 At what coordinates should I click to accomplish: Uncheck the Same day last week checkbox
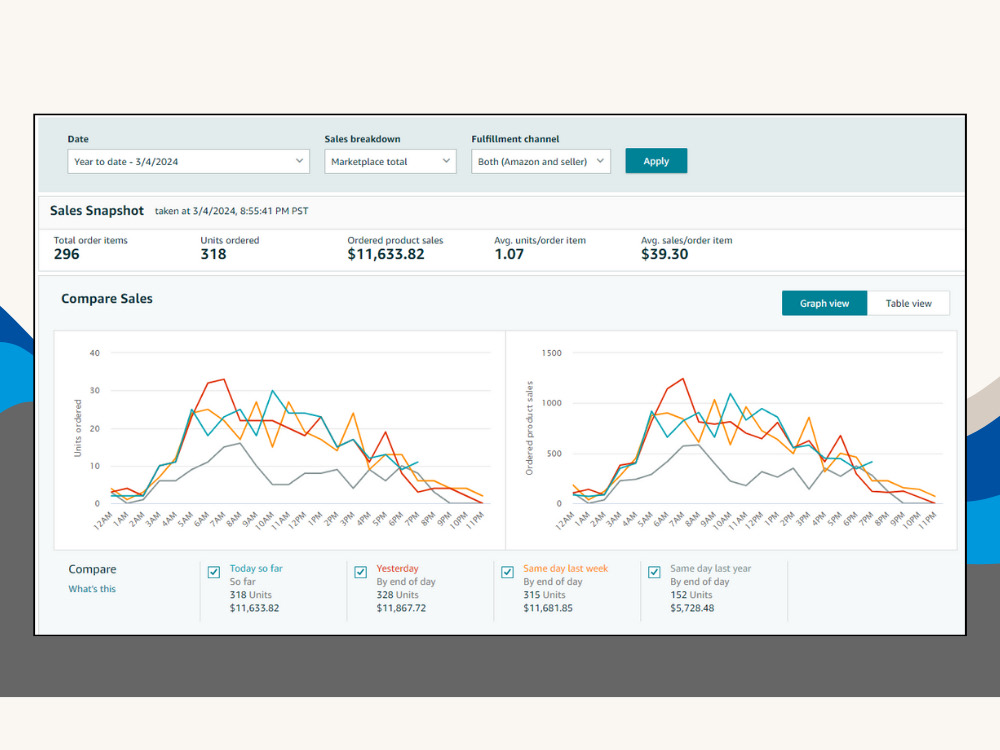507,572
